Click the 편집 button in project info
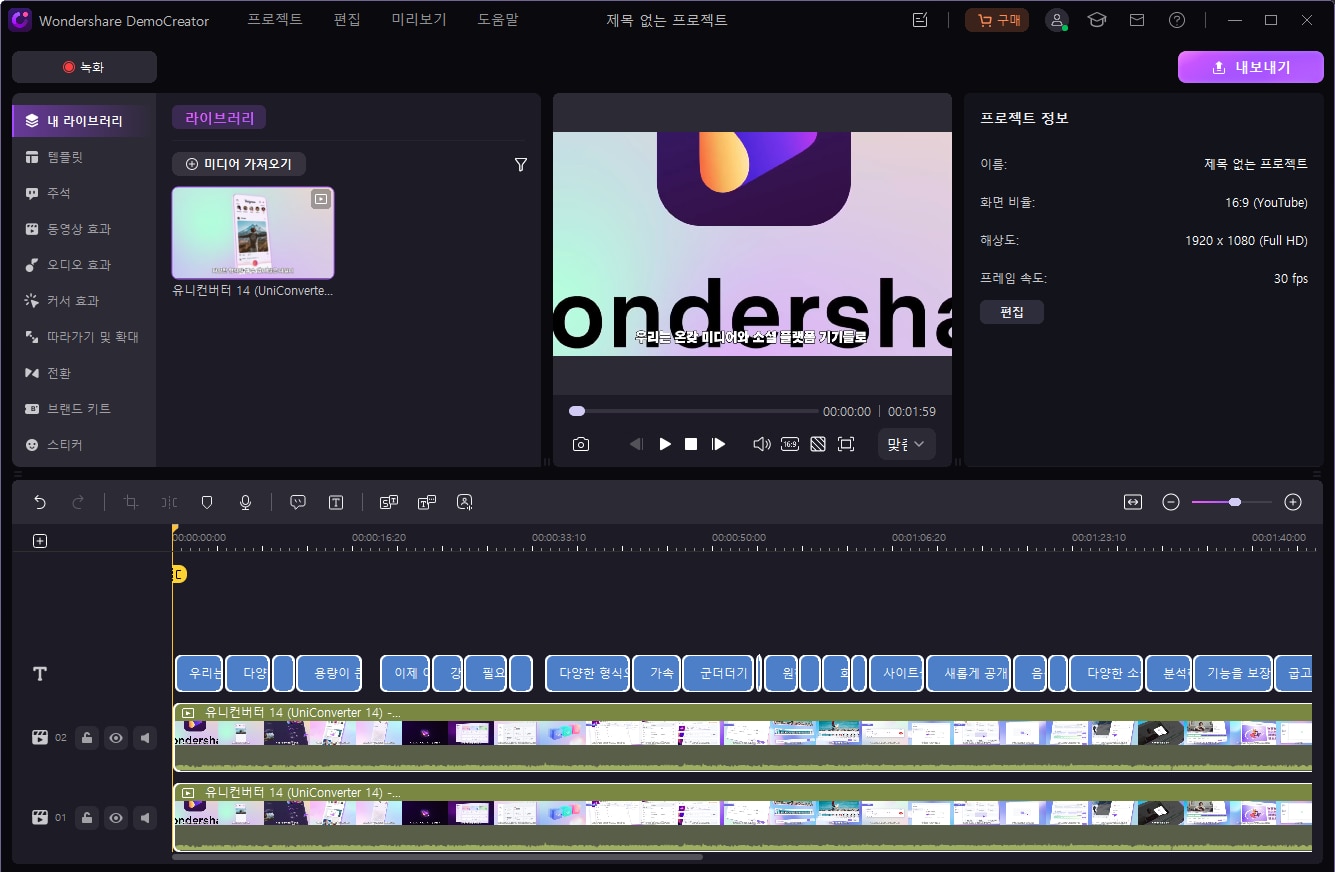The image size is (1335, 872). 1012,312
